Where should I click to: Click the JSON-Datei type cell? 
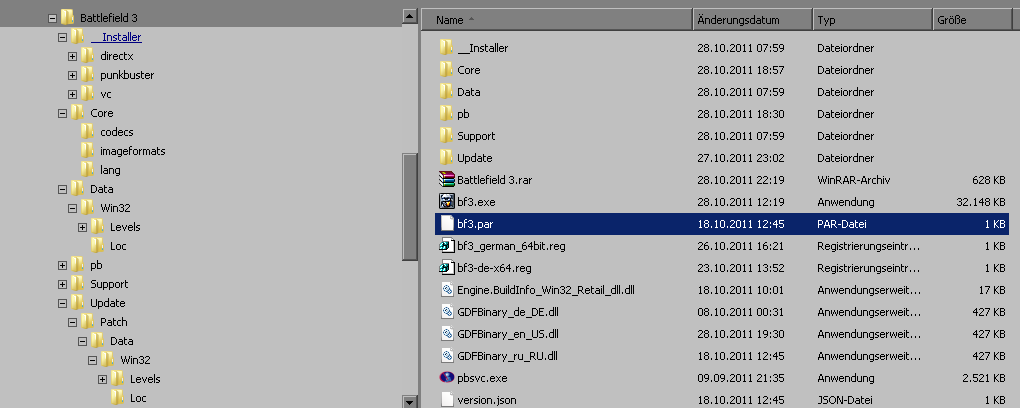click(x=845, y=400)
